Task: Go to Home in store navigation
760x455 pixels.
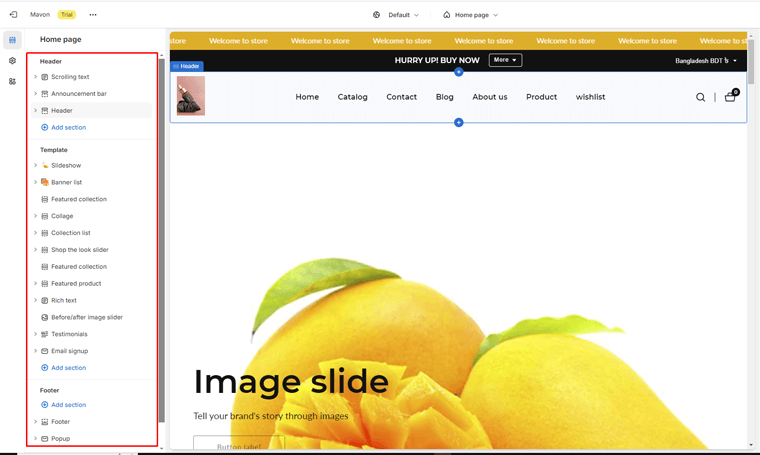Action: (x=307, y=97)
